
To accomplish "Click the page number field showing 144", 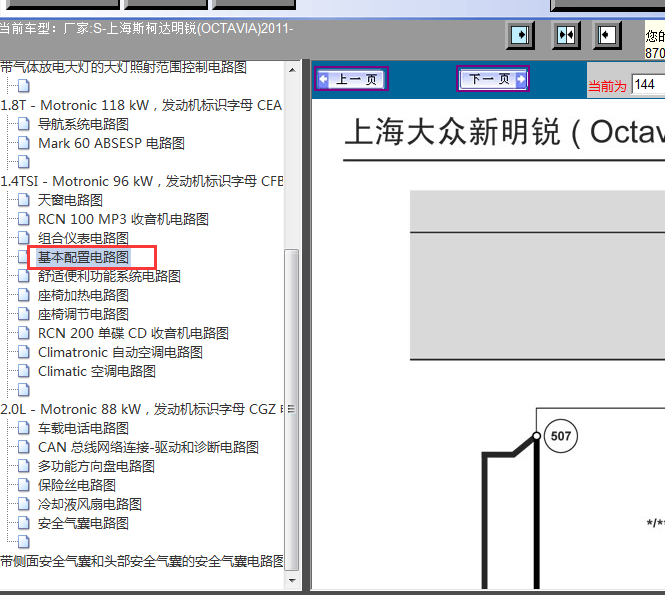I will click(648, 84).
